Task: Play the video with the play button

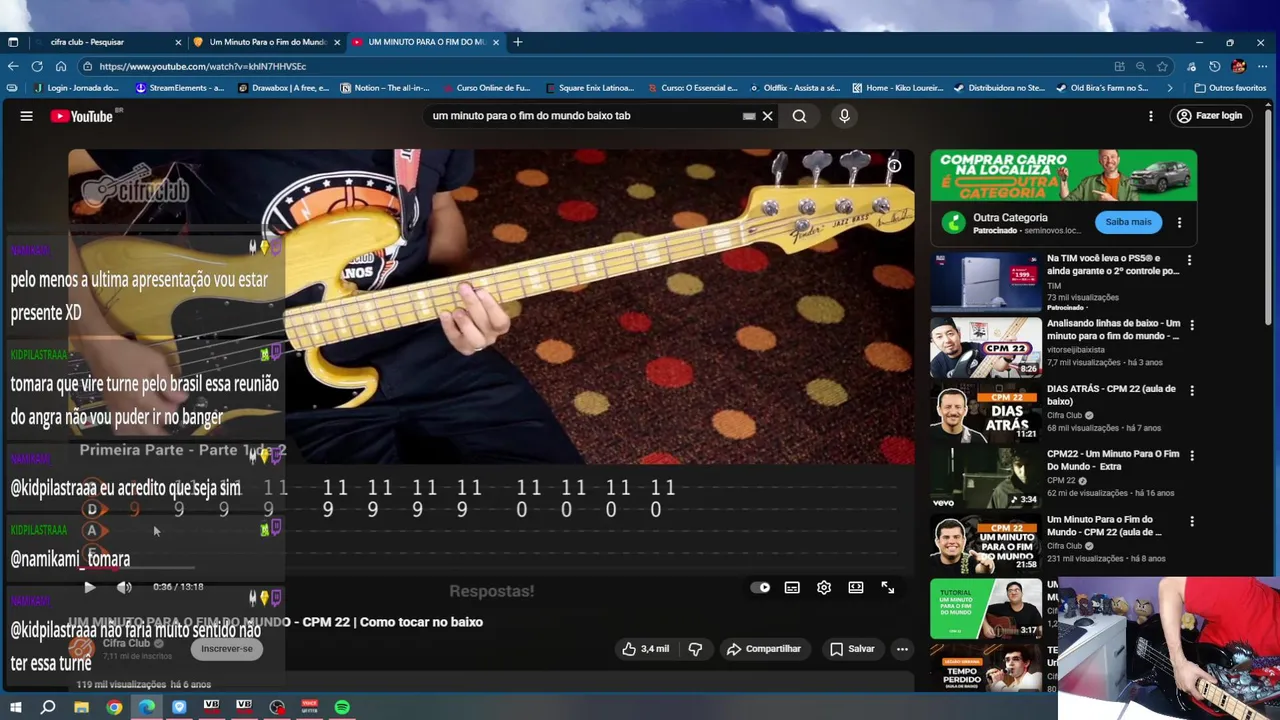Action: 89,587
